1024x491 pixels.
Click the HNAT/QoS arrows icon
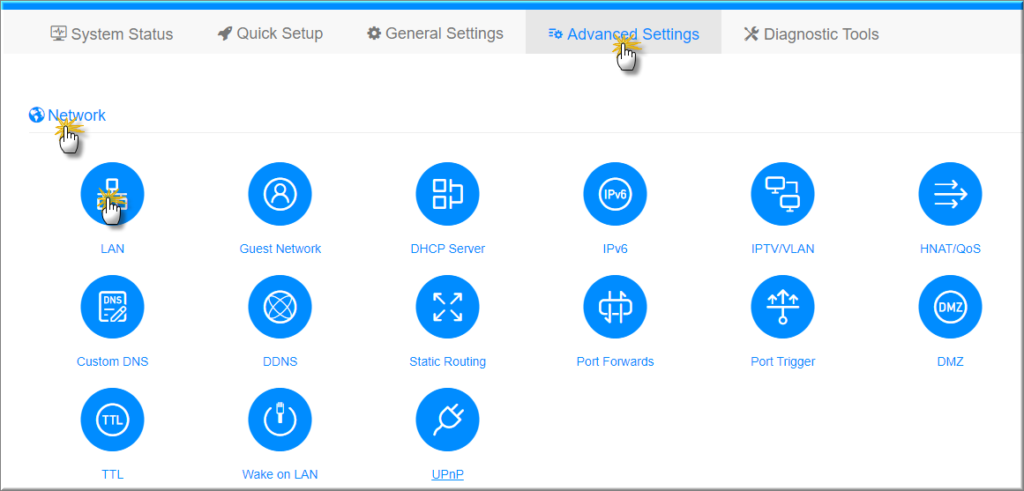click(950, 194)
